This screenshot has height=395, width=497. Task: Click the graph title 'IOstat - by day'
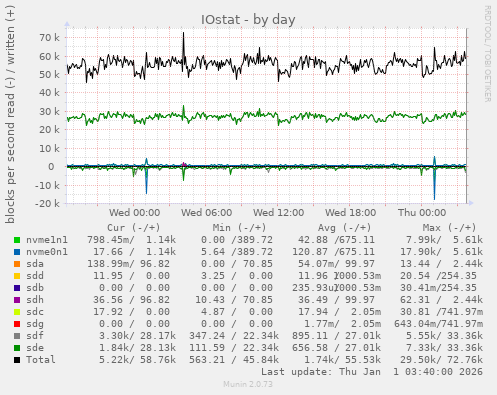point(248,20)
